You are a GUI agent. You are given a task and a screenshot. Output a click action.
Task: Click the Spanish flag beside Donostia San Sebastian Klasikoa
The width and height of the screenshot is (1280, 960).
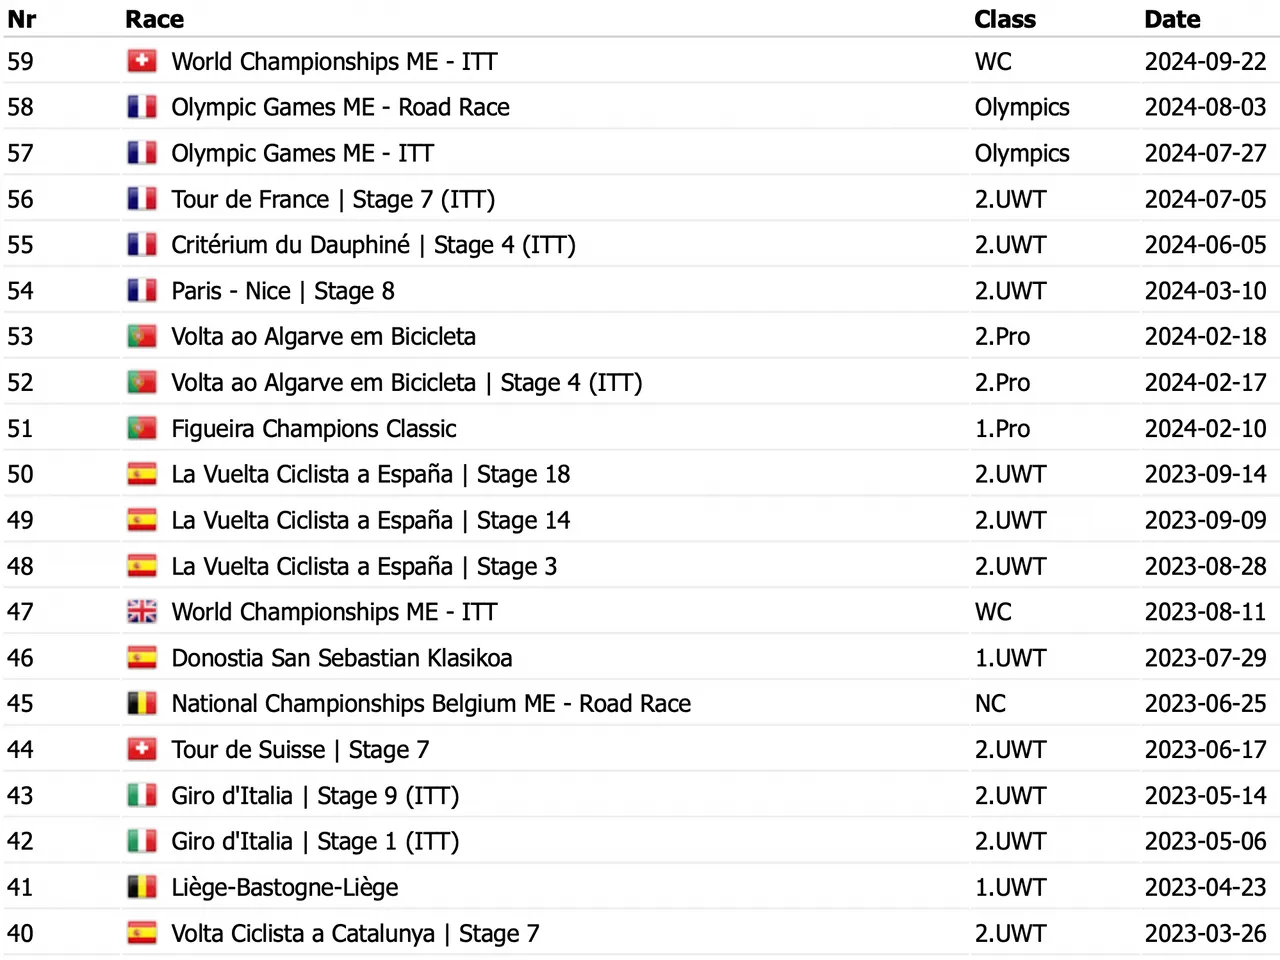(x=142, y=658)
